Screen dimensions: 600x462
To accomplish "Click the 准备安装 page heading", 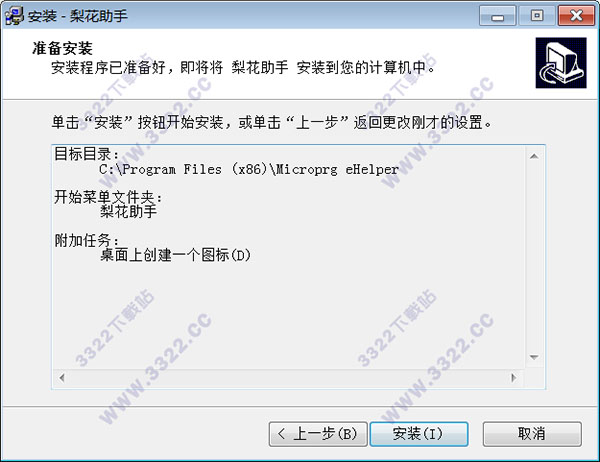I will (x=62, y=49).
